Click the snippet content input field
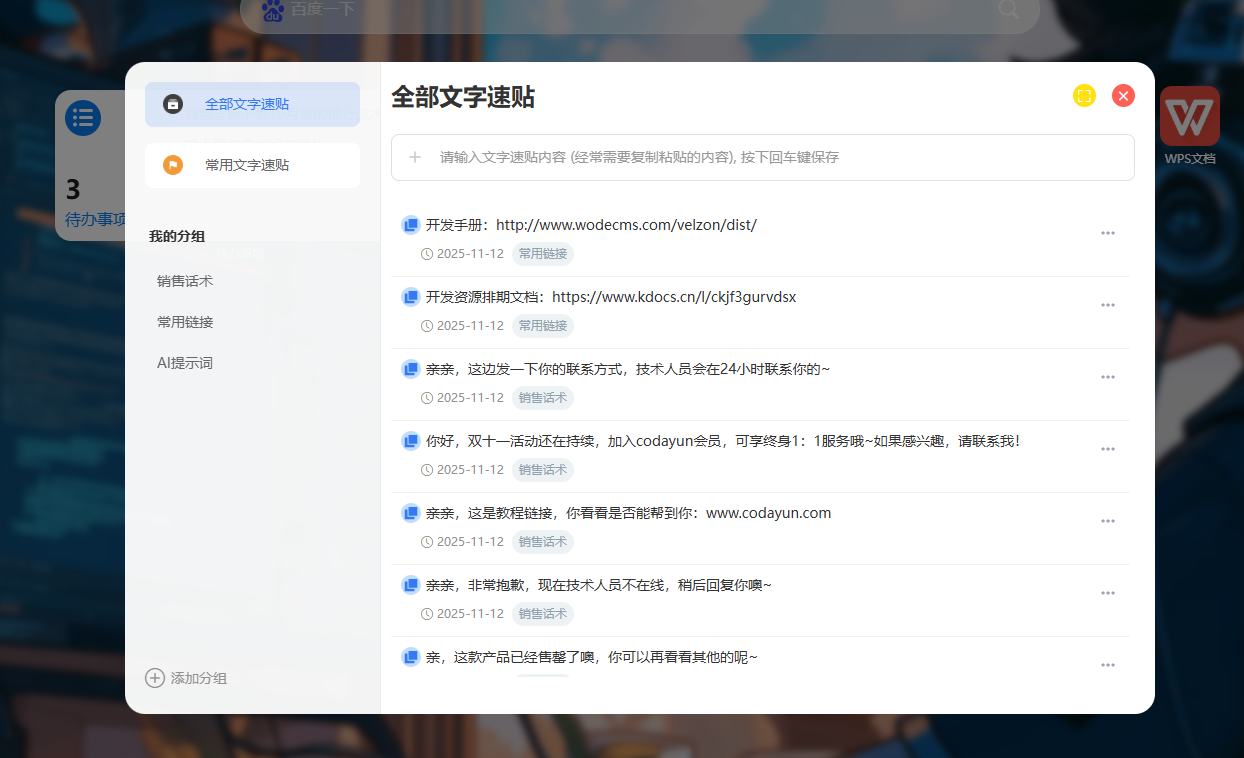 click(780, 157)
